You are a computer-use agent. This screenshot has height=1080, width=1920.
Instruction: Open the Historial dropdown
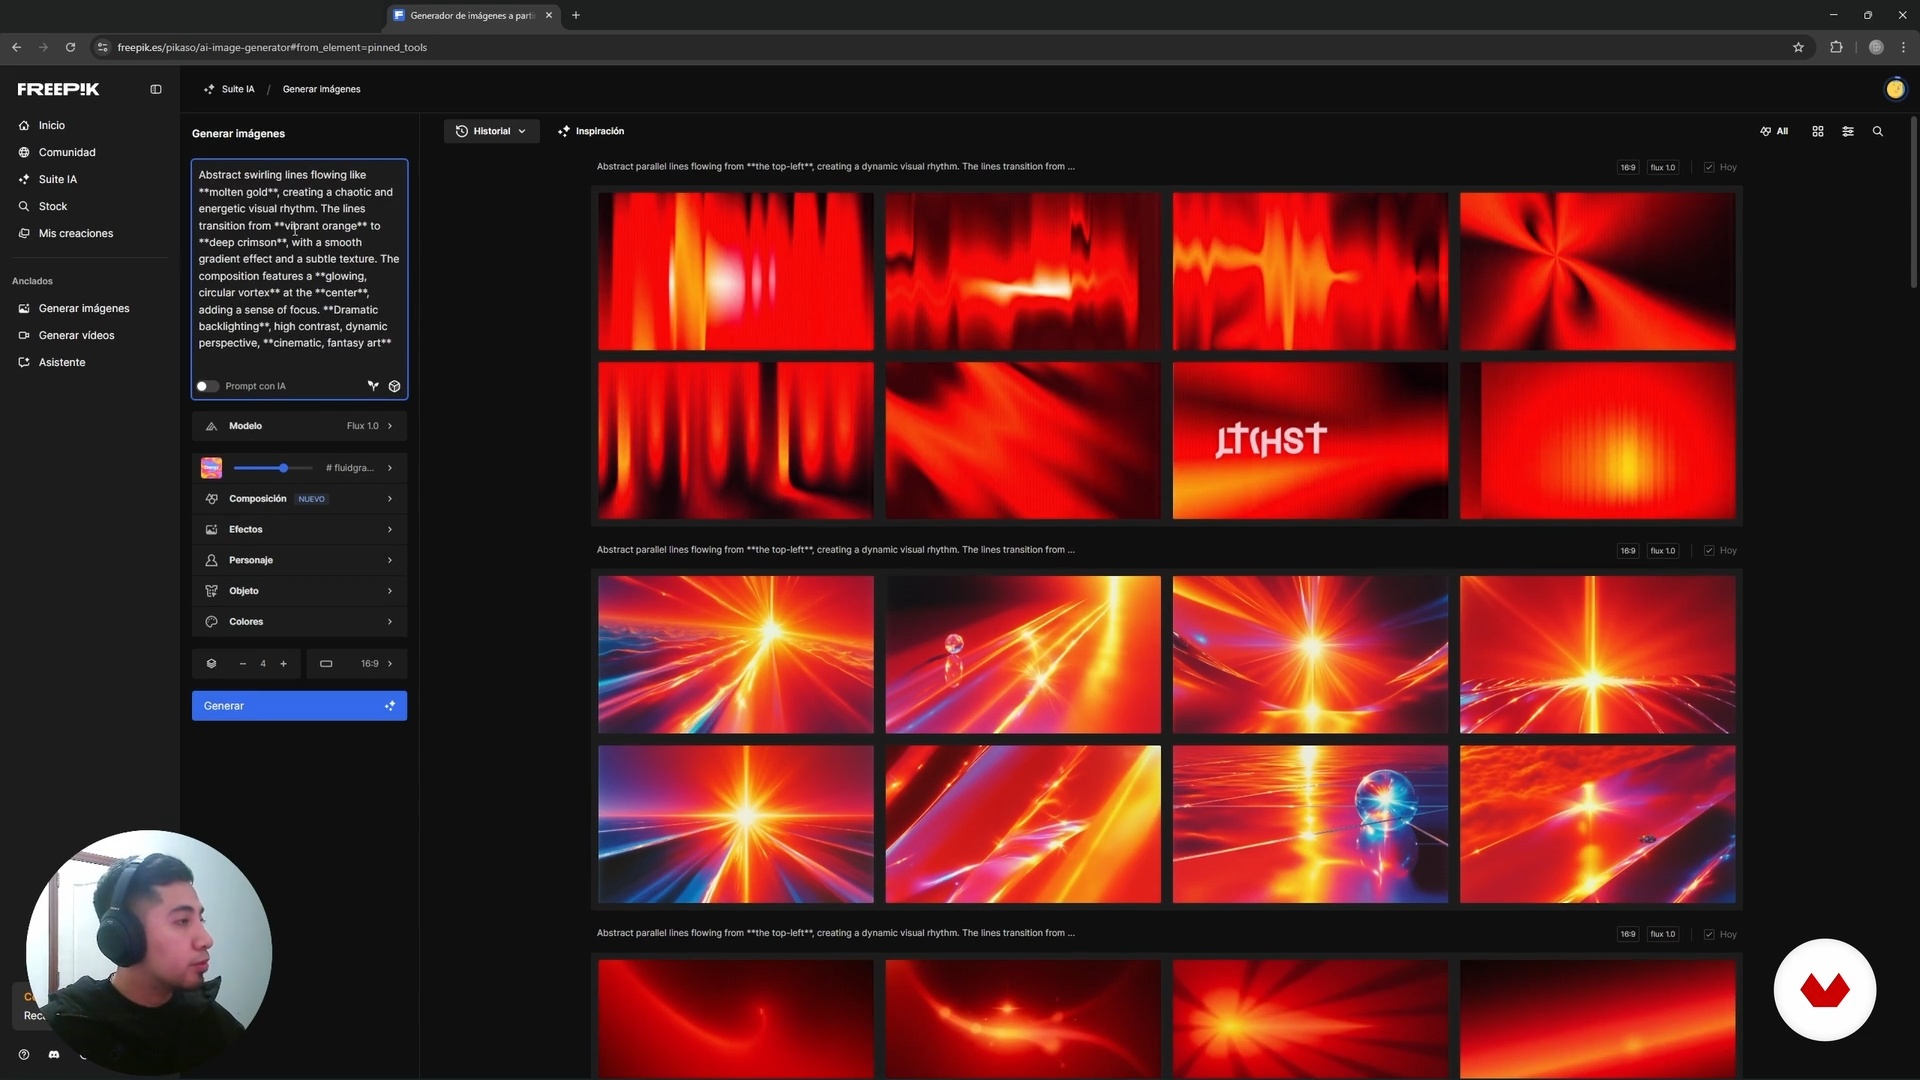tap(491, 131)
